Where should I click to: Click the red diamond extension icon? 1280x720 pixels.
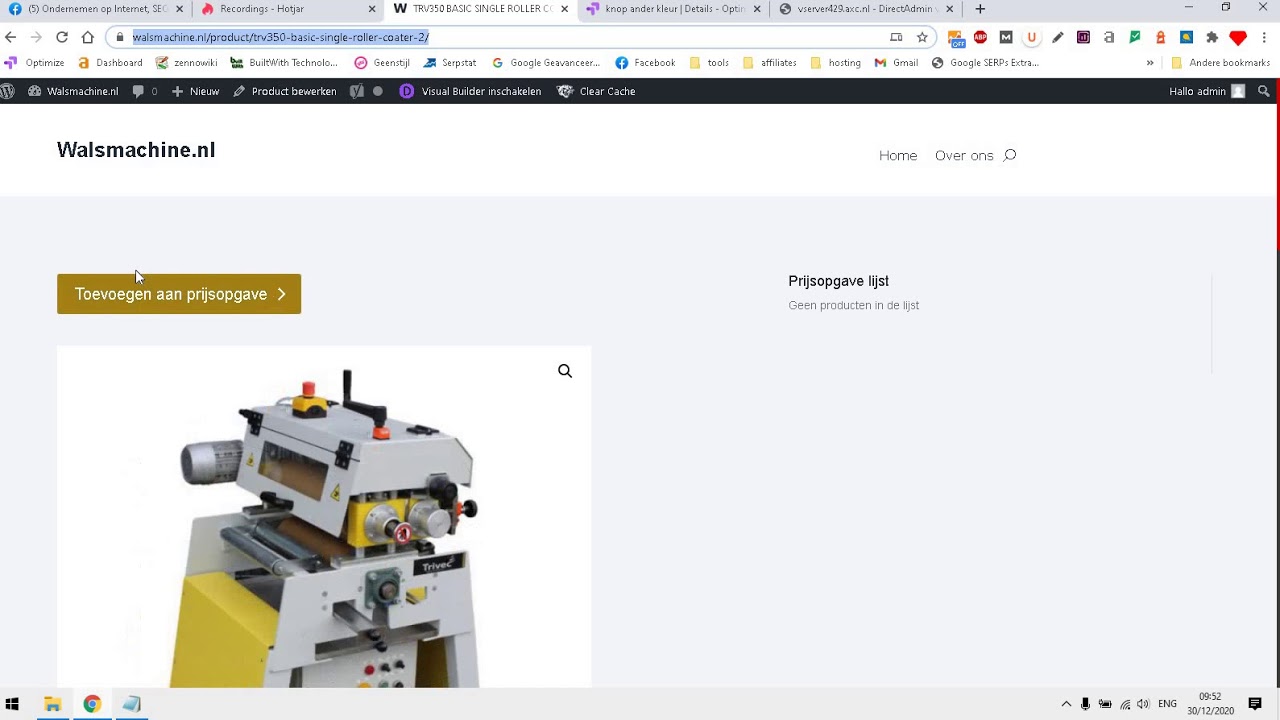tap(1238, 38)
